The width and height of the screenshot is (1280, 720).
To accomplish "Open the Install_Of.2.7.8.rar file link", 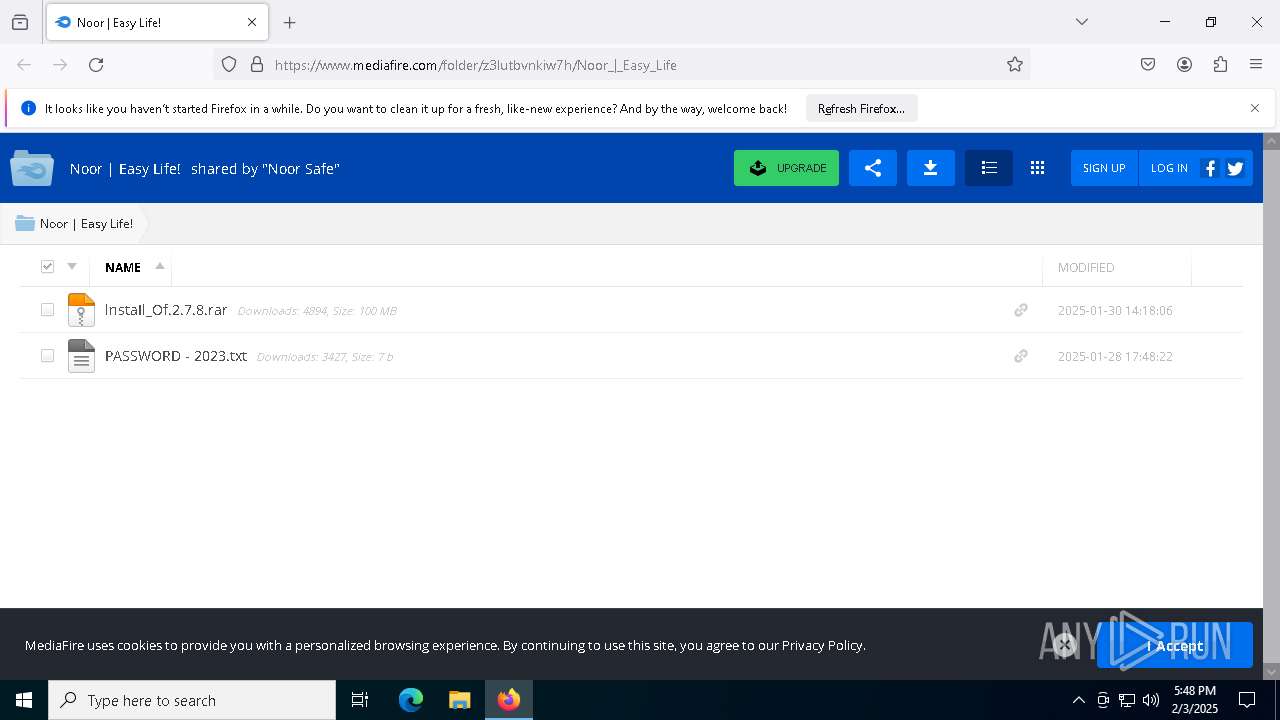I will (x=166, y=310).
